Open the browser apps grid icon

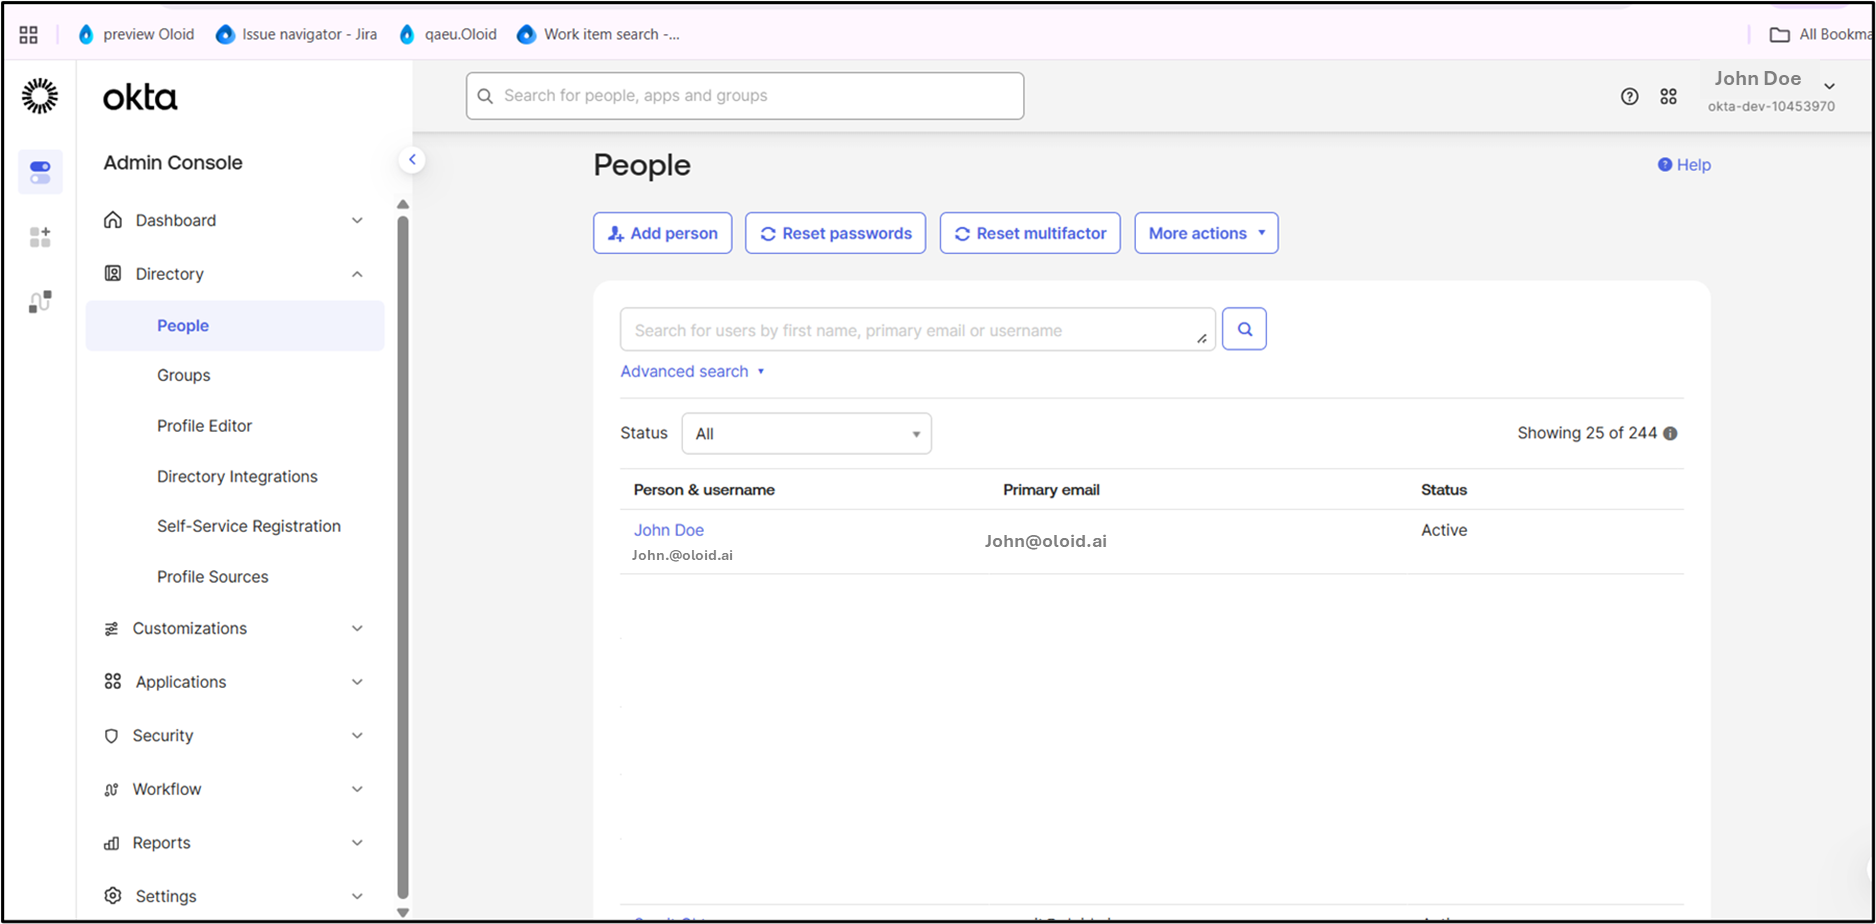click(29, 35)
